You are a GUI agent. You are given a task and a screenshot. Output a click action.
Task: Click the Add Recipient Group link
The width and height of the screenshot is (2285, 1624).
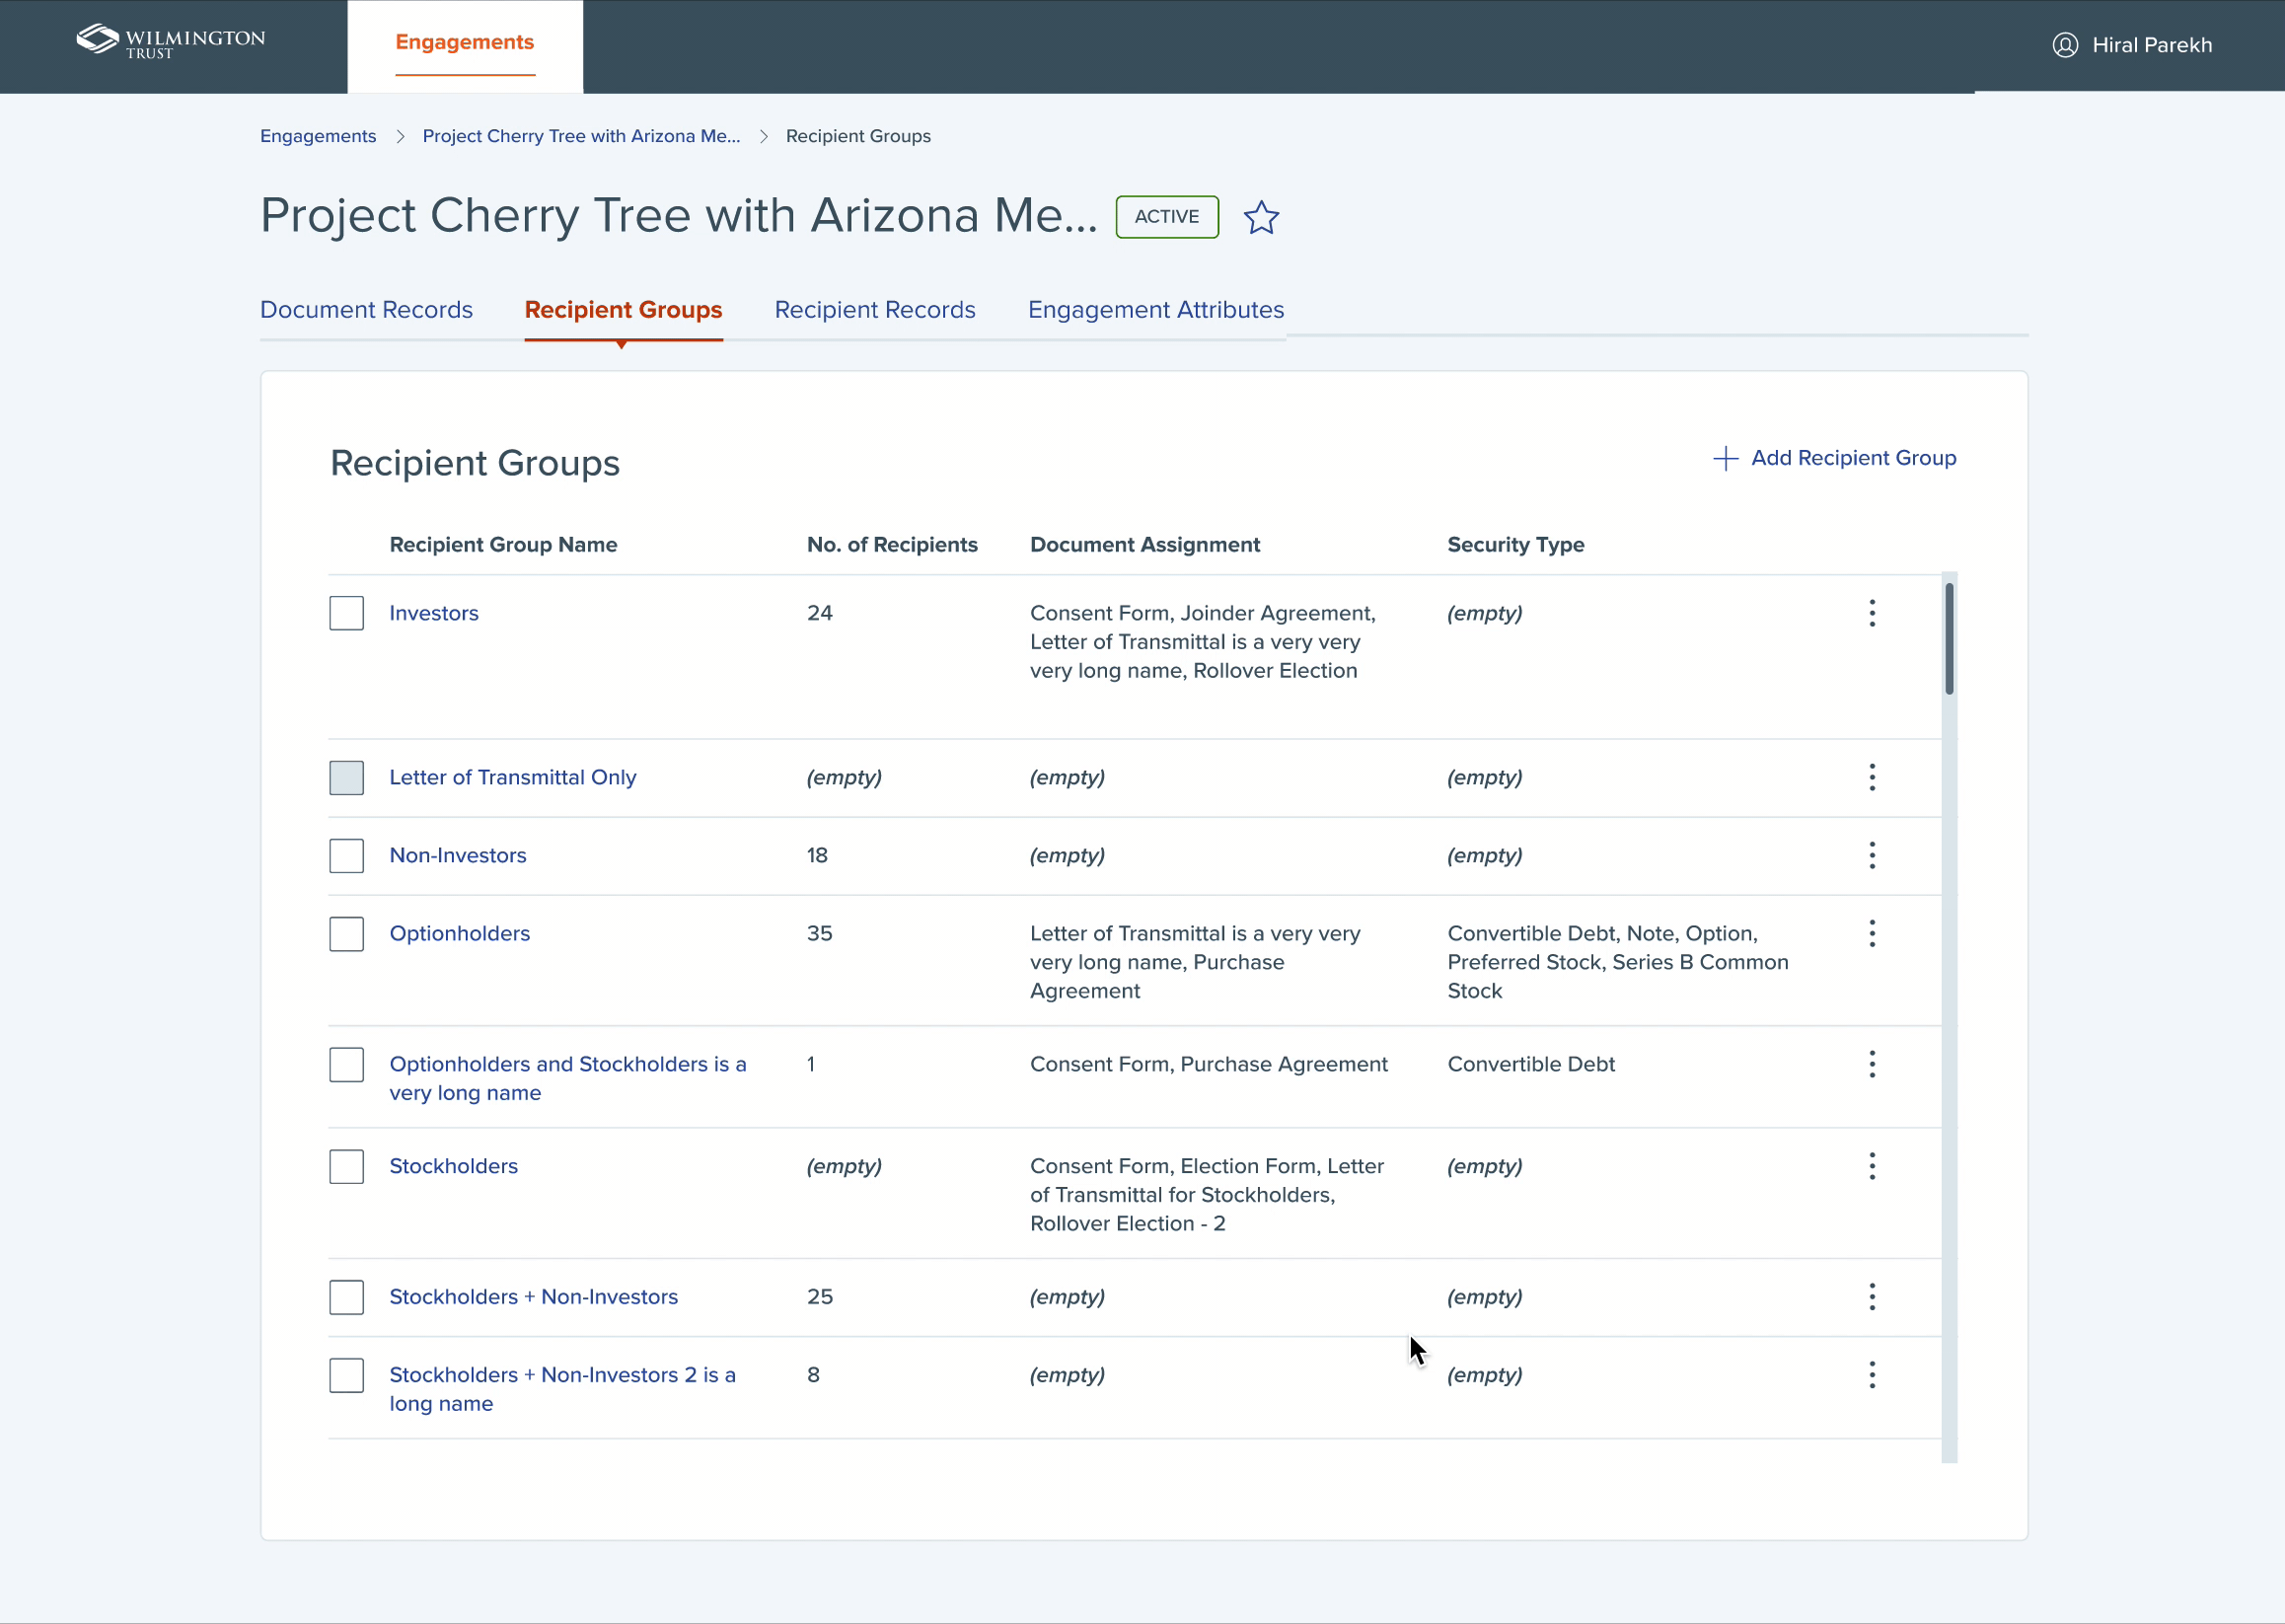[1835, 458]
